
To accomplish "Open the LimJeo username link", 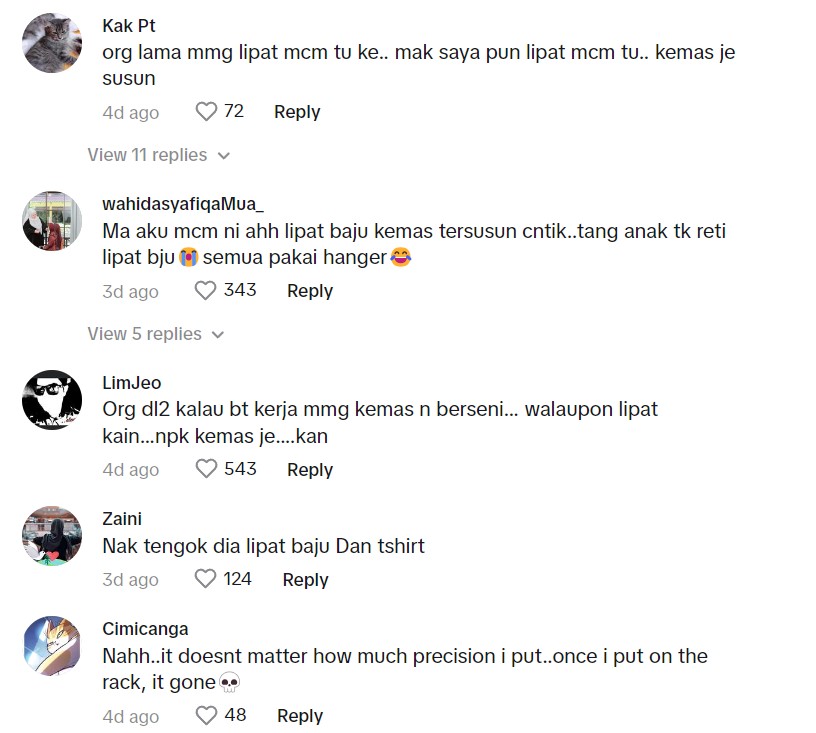I will click(x=131, y=383).
